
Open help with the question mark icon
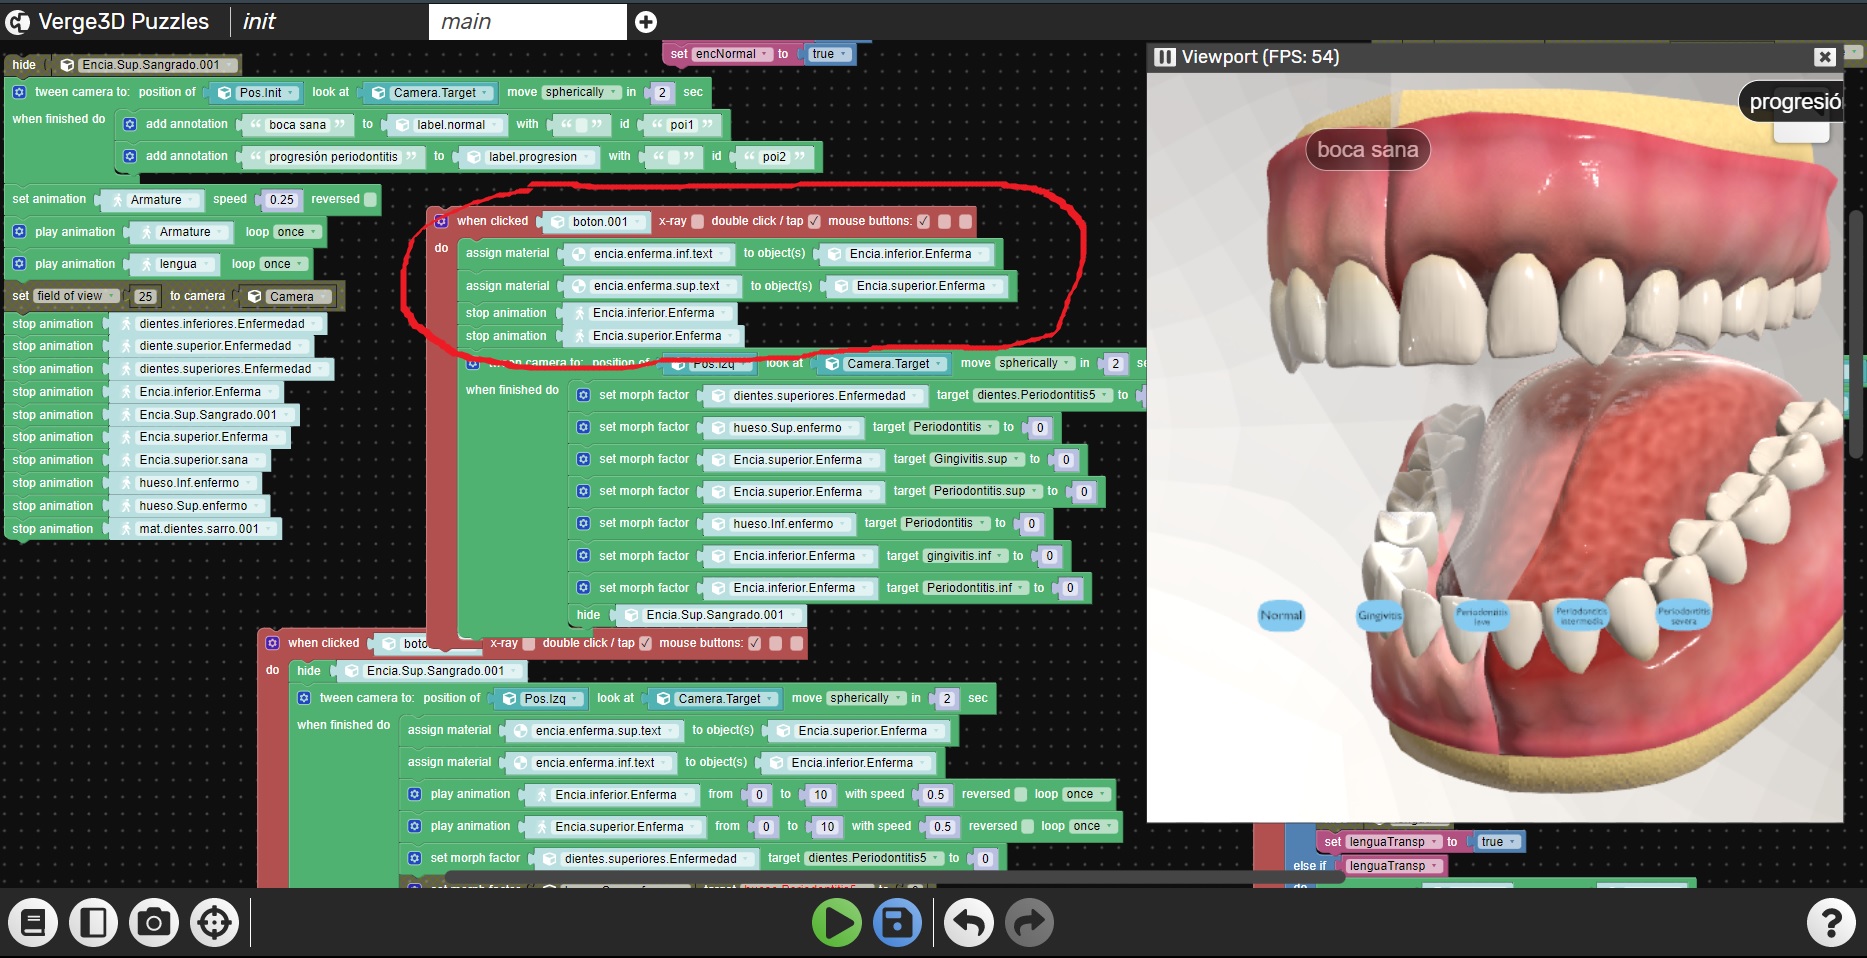tap(1831, 922)
